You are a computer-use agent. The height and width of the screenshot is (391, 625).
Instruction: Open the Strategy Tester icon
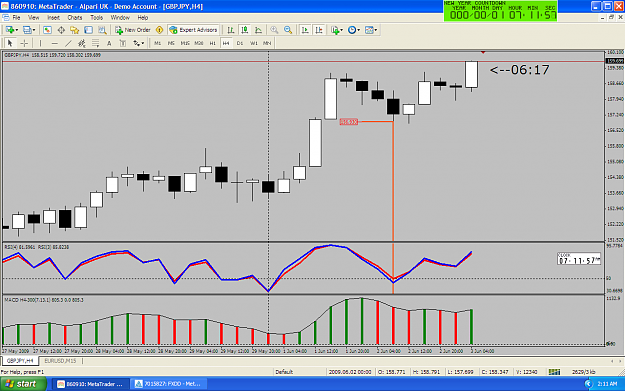(x=102, y=30)
